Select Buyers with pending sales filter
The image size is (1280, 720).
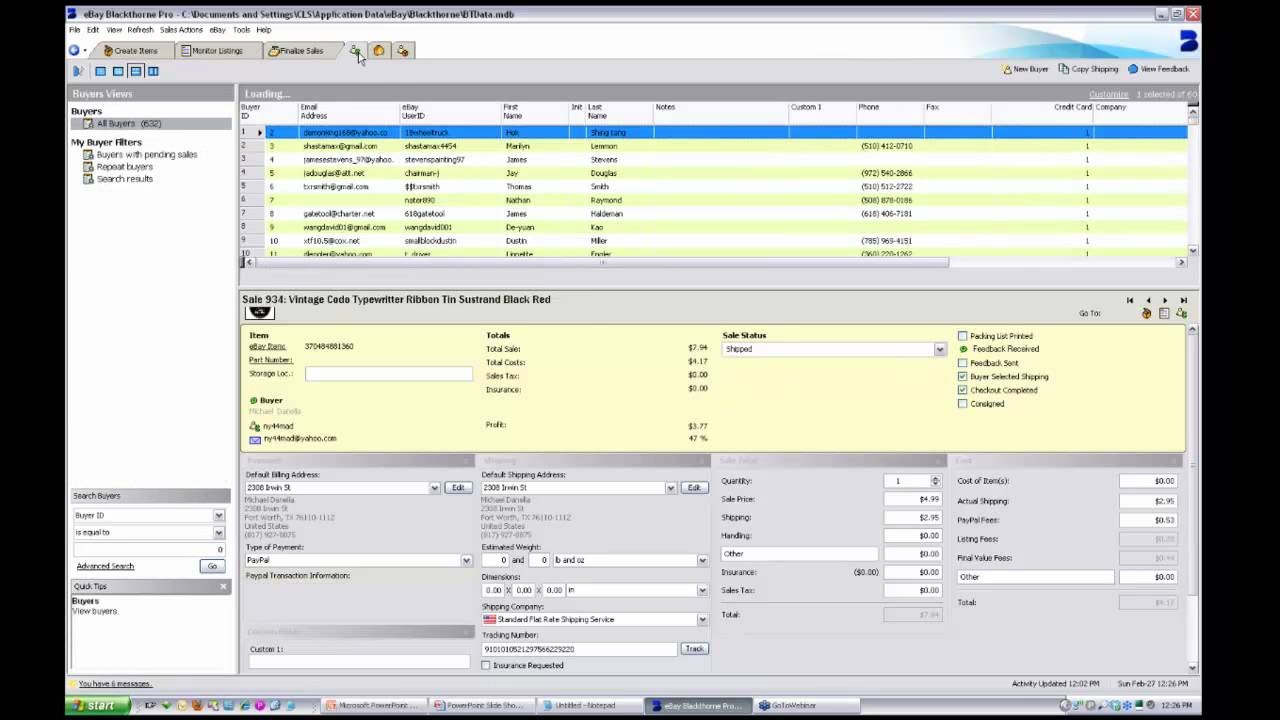146,155
